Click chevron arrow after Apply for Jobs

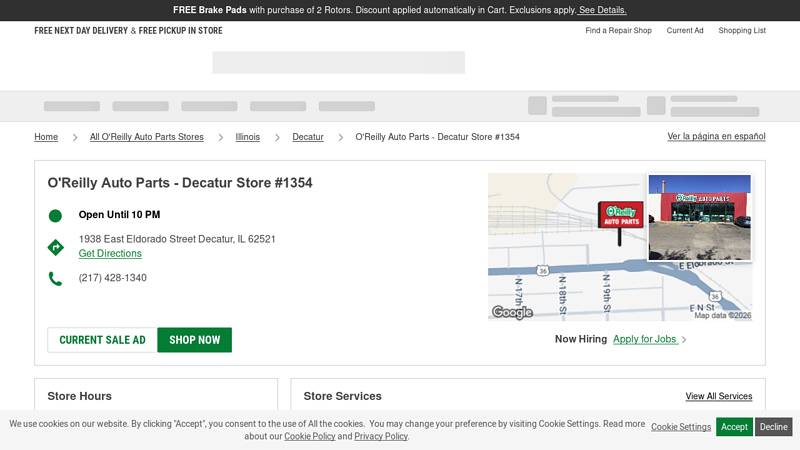point(684,340)
